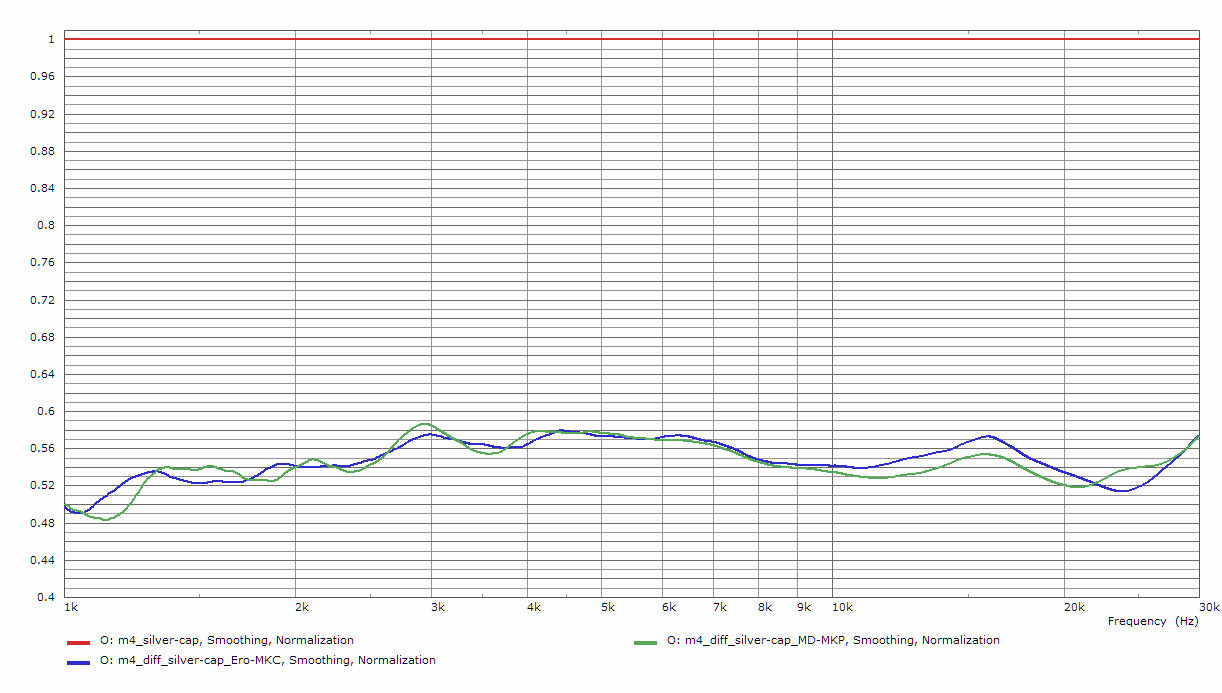Click the Frequency (Hz) axis title

[x=1152, y=621]
